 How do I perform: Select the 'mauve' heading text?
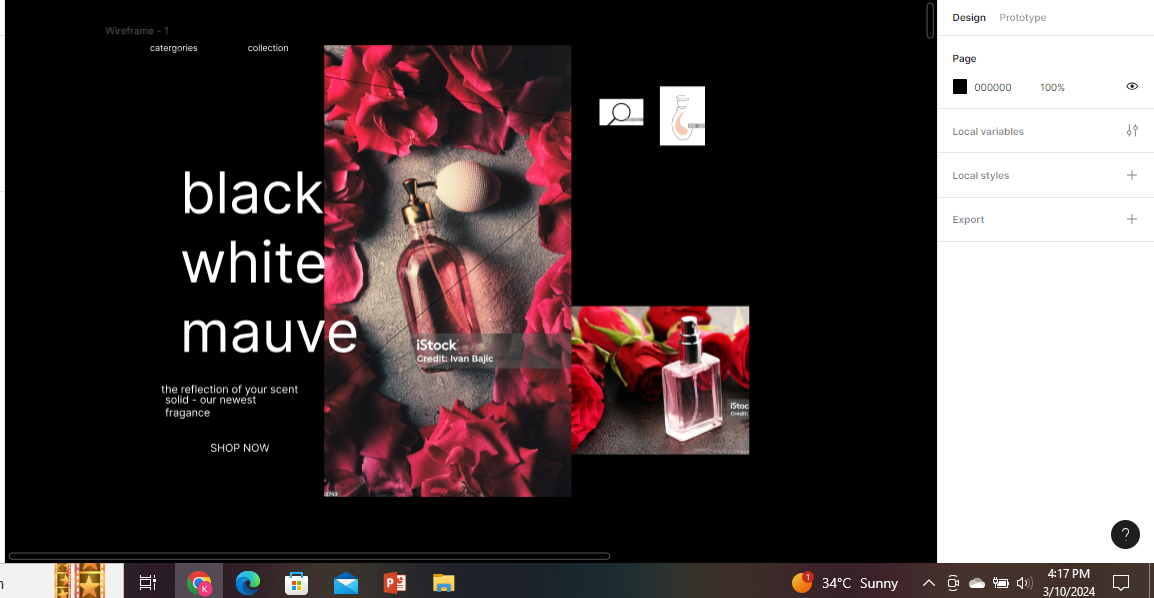(269, 332)
